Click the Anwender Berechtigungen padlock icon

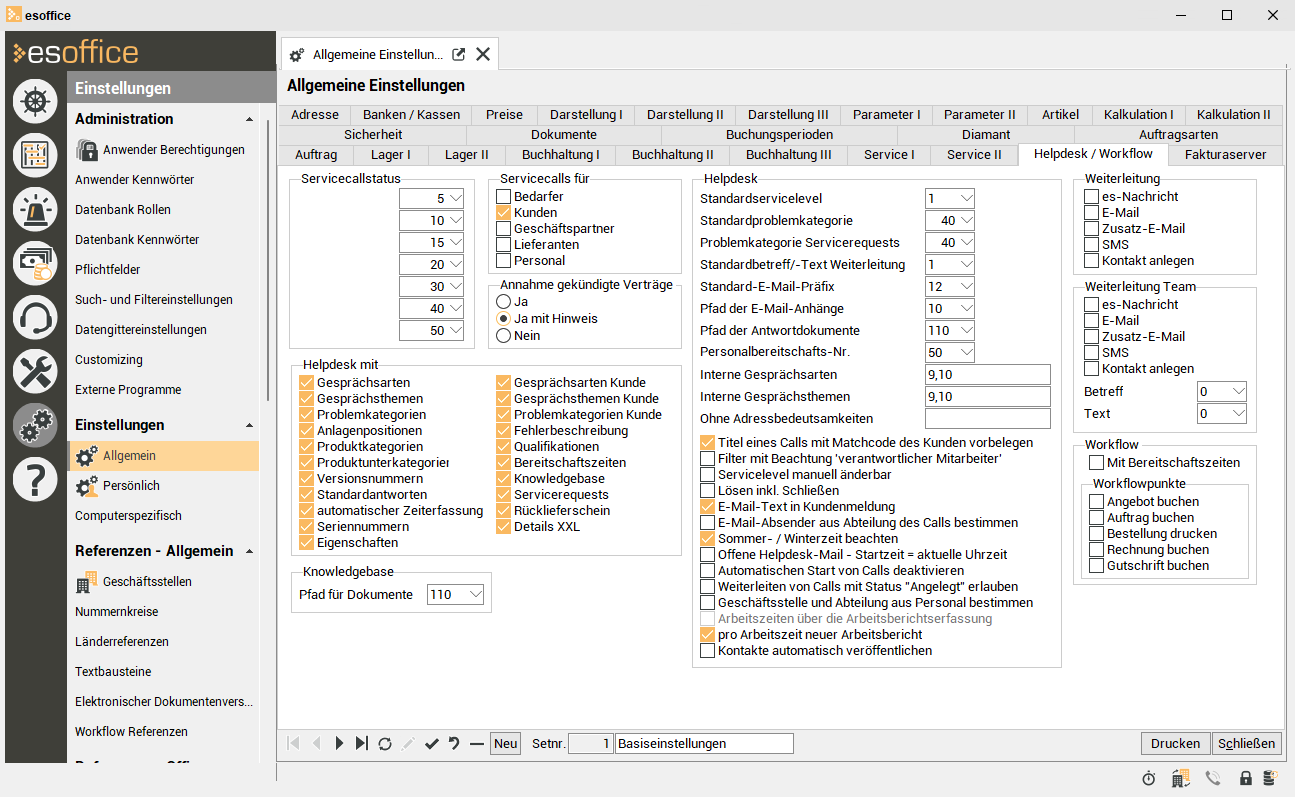86,150
